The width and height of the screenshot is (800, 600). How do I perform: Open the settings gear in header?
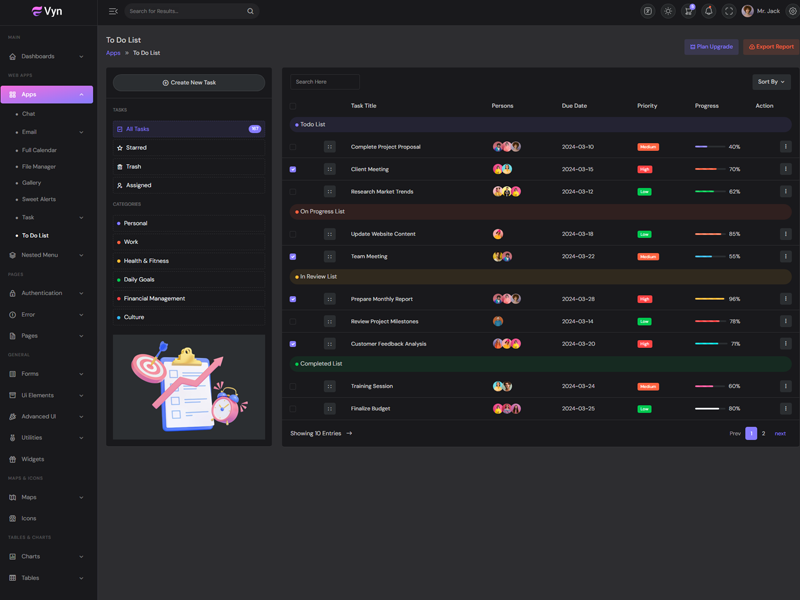[792, 11]
